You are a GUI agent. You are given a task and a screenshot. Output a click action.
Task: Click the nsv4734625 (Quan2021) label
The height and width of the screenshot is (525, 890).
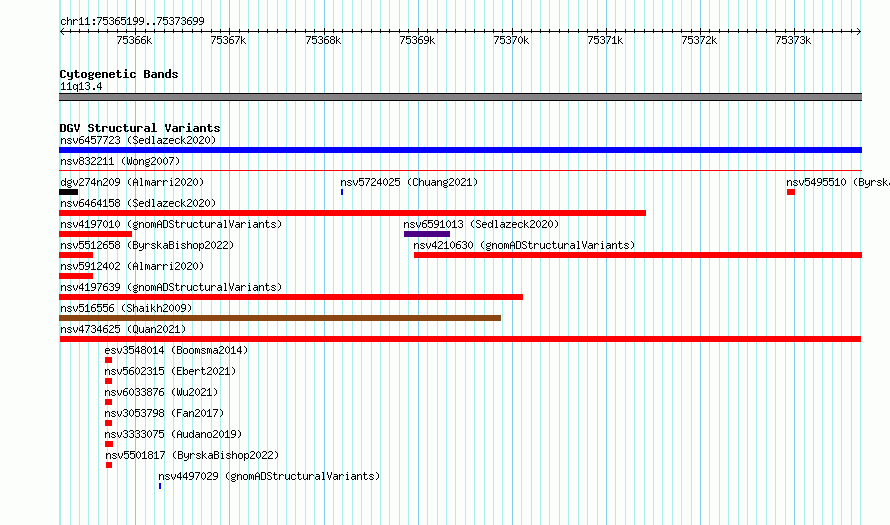[123, 329]
